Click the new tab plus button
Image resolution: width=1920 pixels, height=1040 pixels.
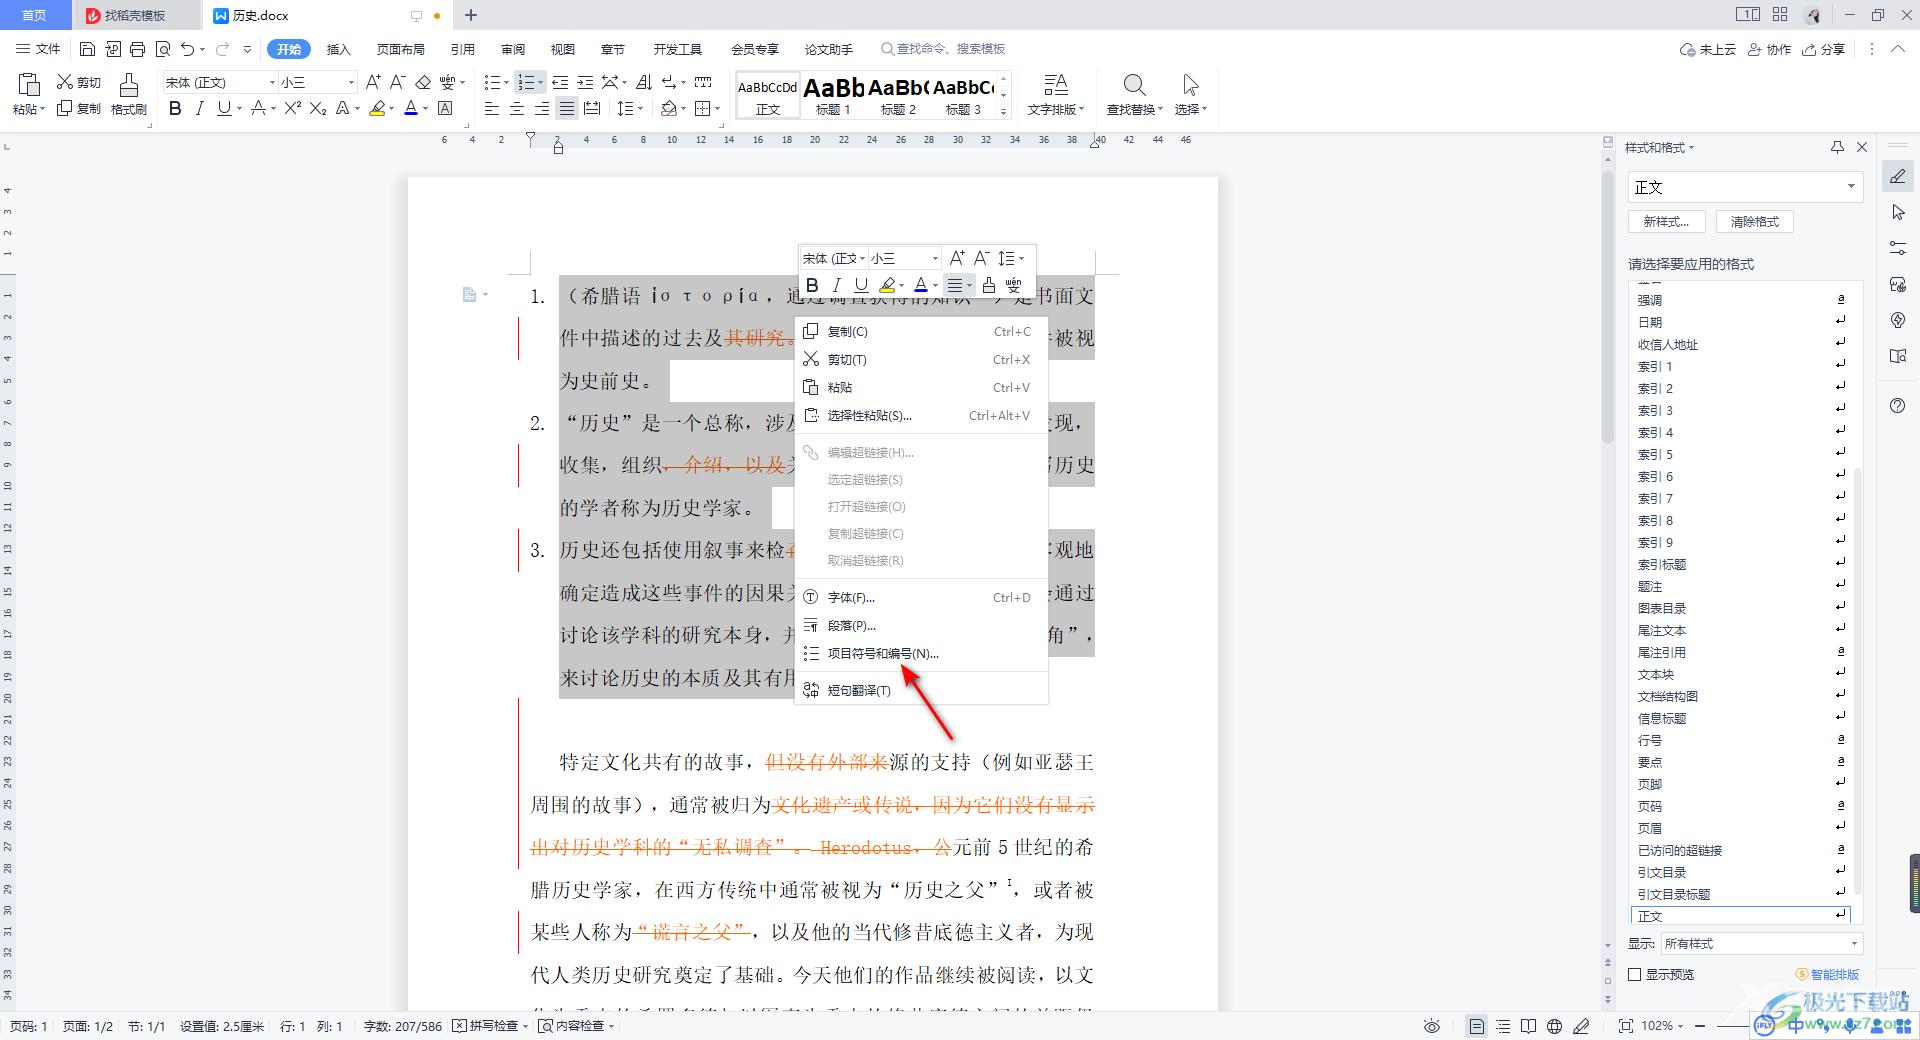coord(471,15)
